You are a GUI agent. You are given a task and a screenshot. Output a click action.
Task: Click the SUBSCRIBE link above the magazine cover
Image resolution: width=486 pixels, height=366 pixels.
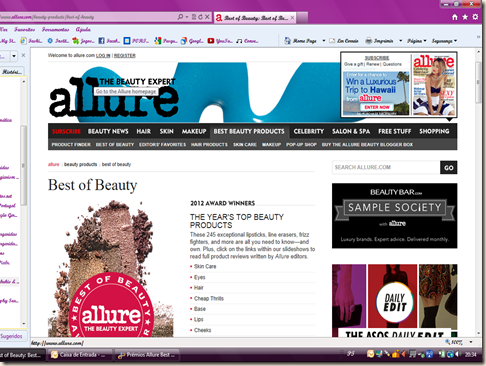[x=377, y=58]
